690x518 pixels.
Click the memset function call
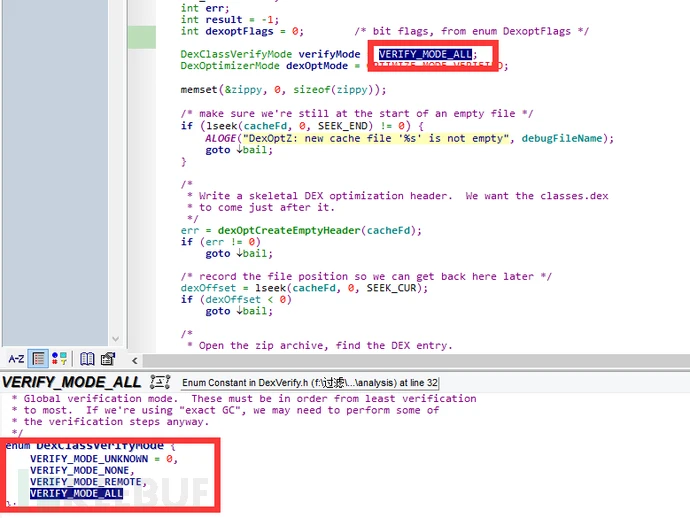199,90
